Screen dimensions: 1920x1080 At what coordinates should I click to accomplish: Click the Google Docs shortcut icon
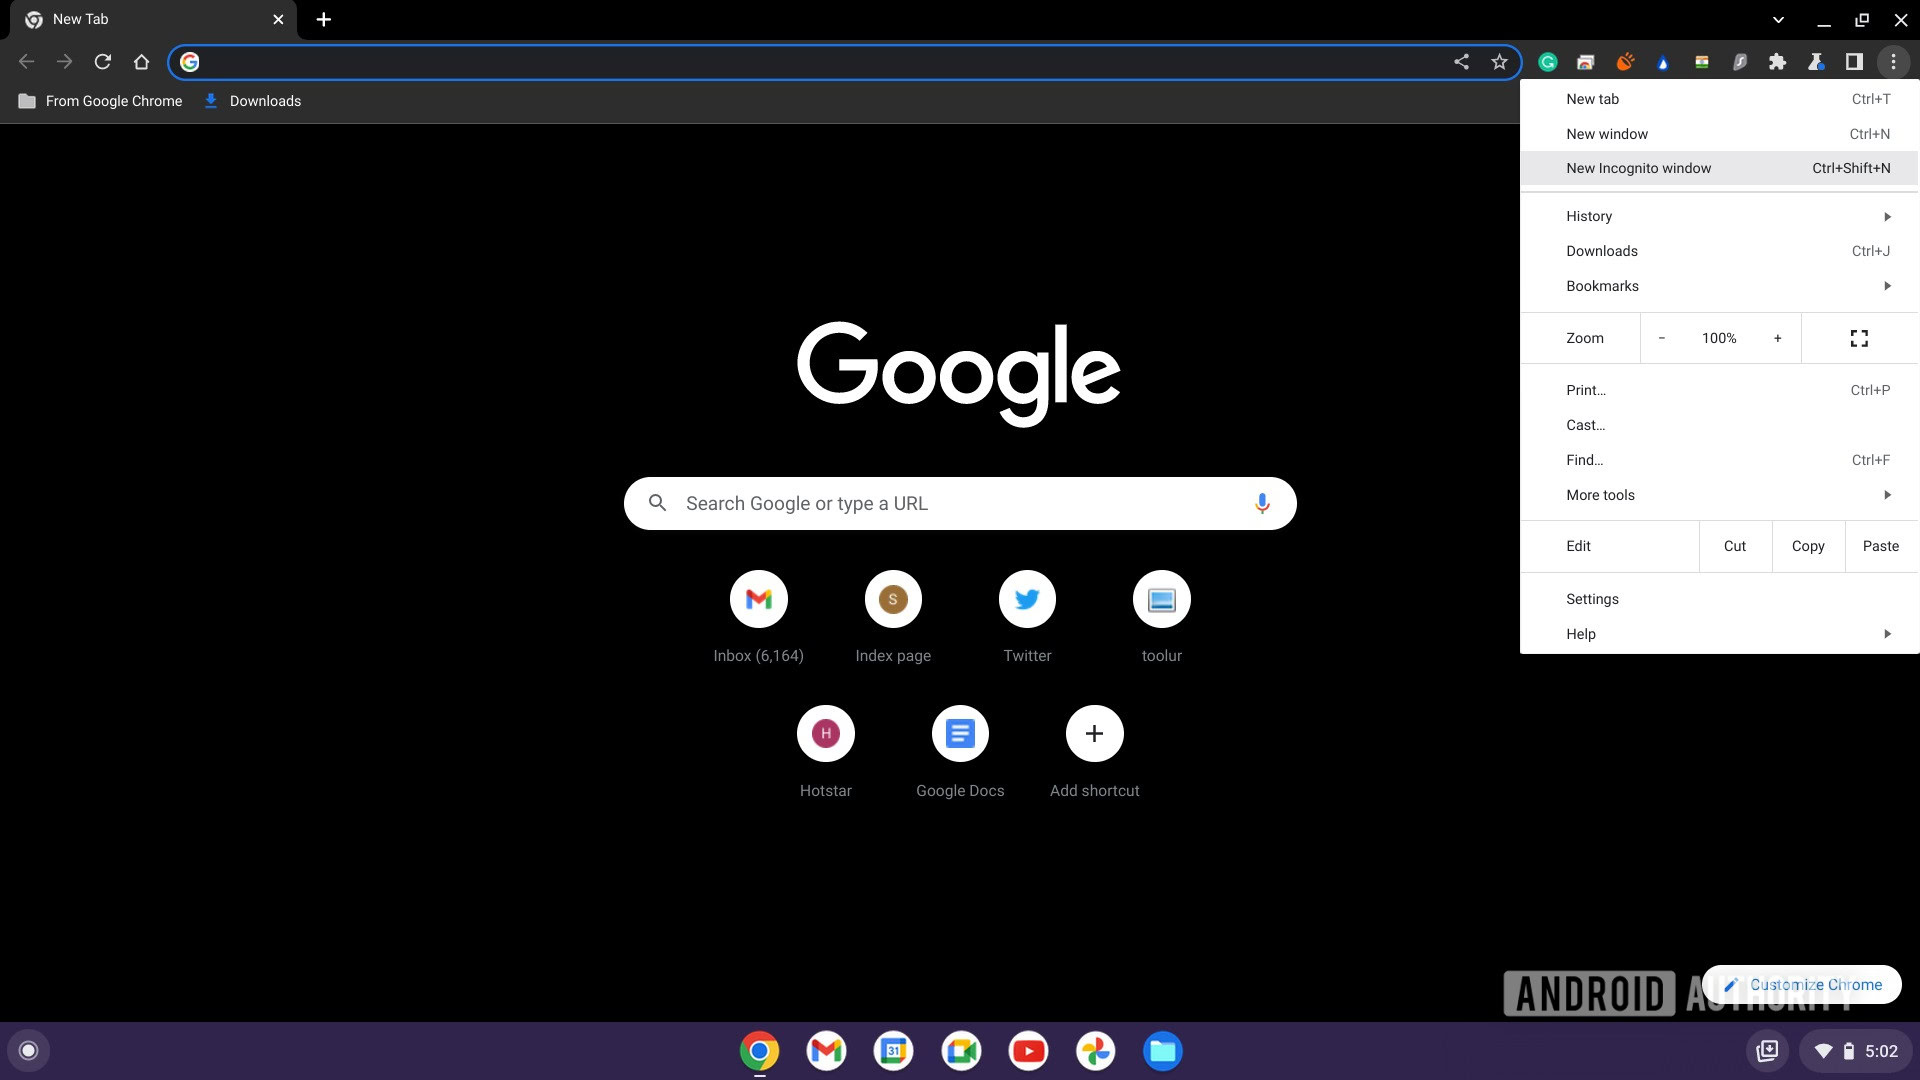coord(960,733)
